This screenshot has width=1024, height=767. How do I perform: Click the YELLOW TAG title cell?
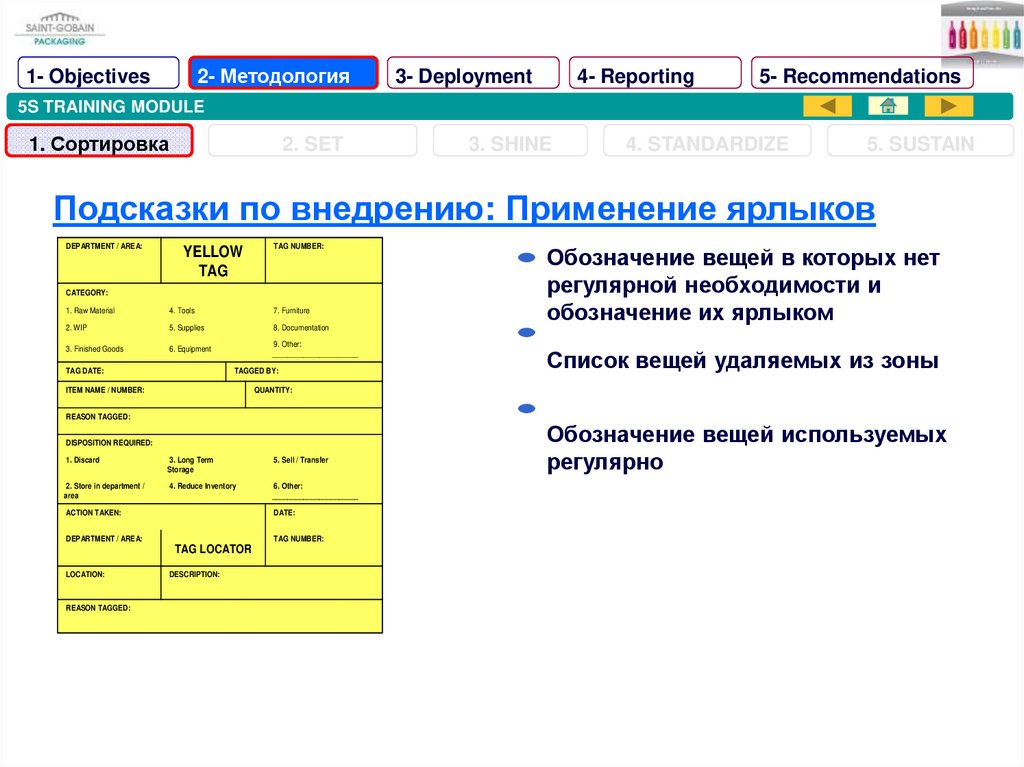[212, 261]
